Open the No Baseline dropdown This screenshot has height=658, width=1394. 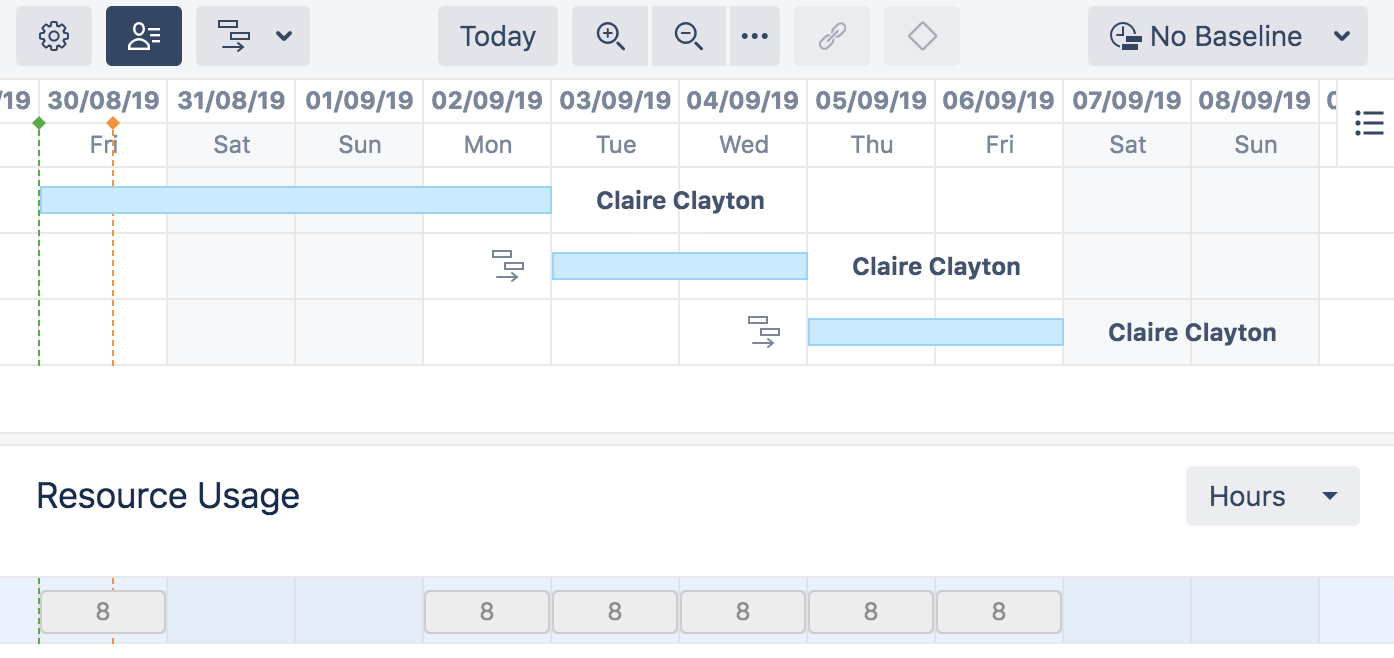point(1228,37)
